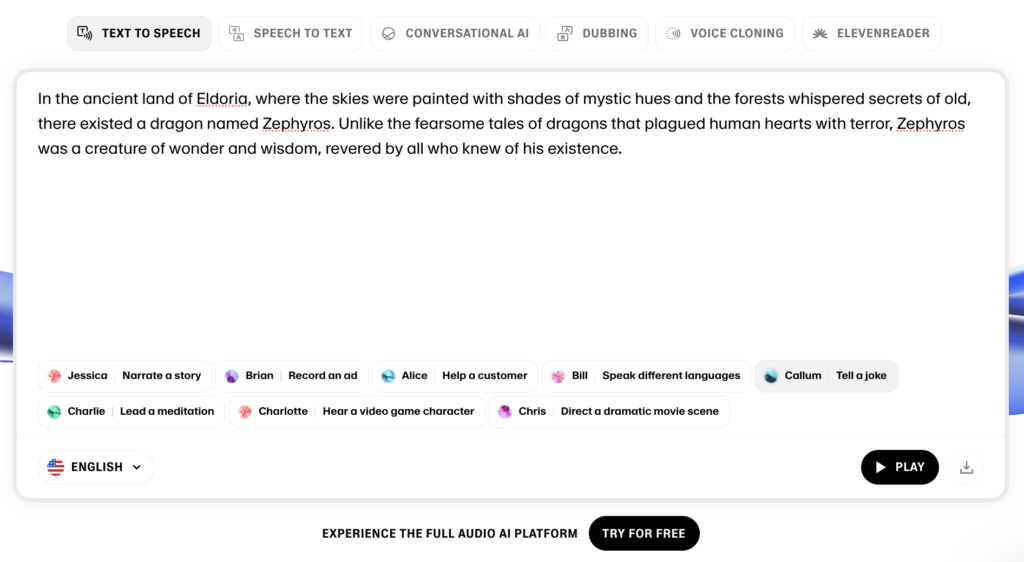1024x562 pixels.
Task: Expand the language chevron arrow
Action: pos(137,467)
